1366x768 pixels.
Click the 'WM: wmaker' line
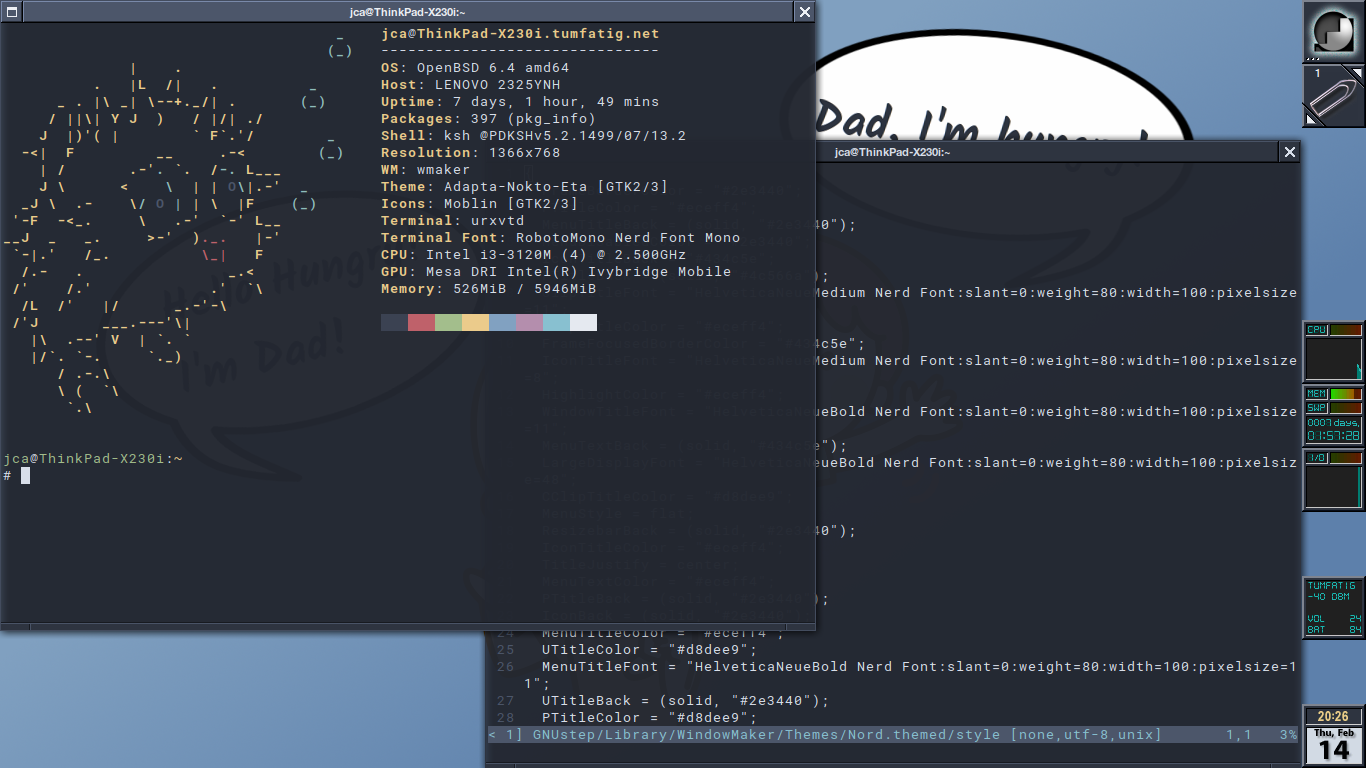coord(426,170)
